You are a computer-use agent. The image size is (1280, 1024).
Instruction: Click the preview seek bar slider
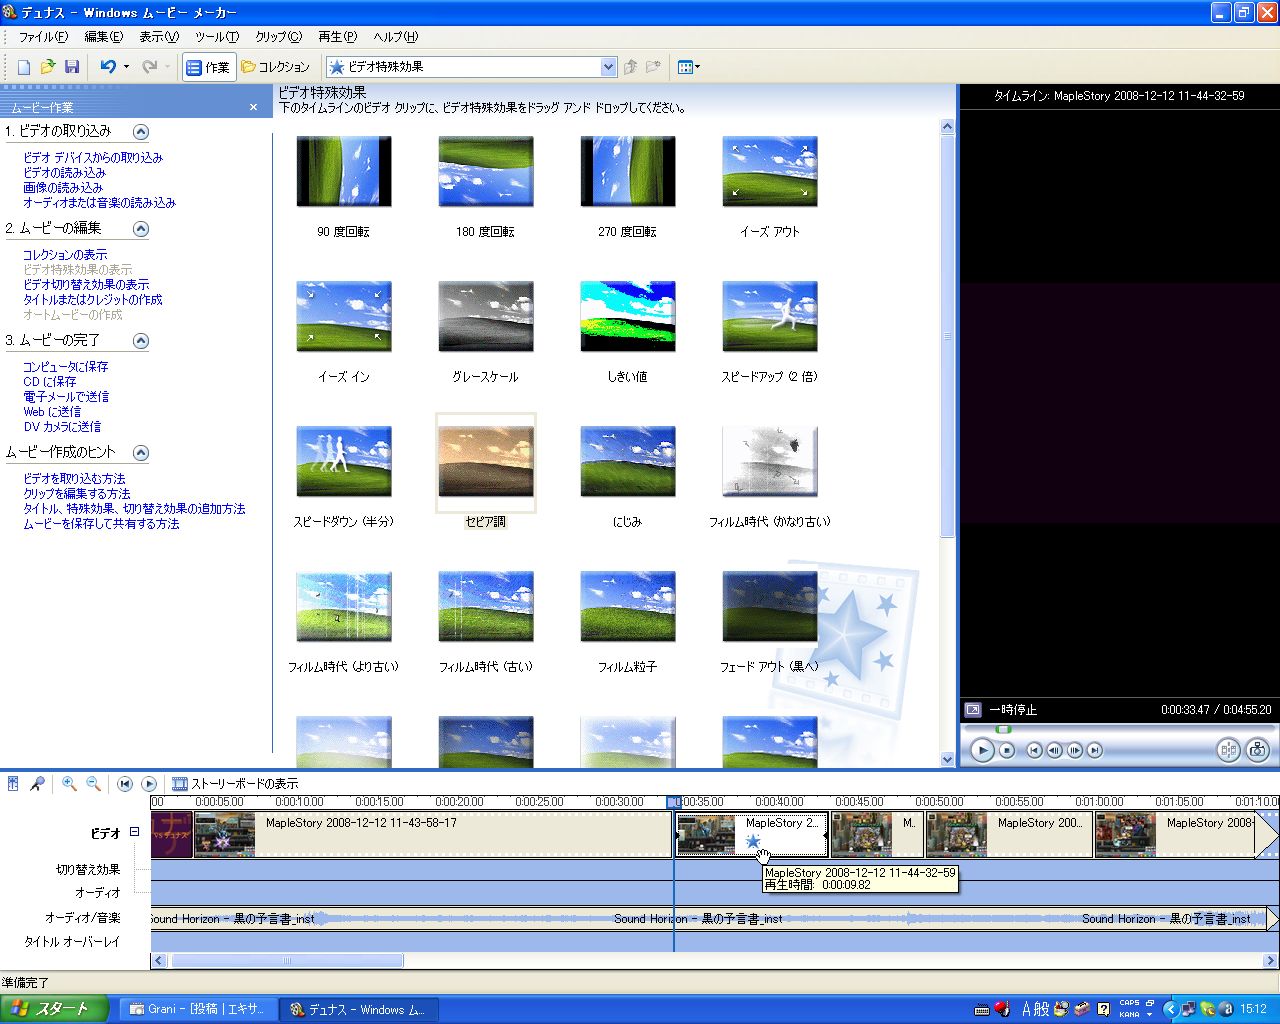[x=1003, y=729]
